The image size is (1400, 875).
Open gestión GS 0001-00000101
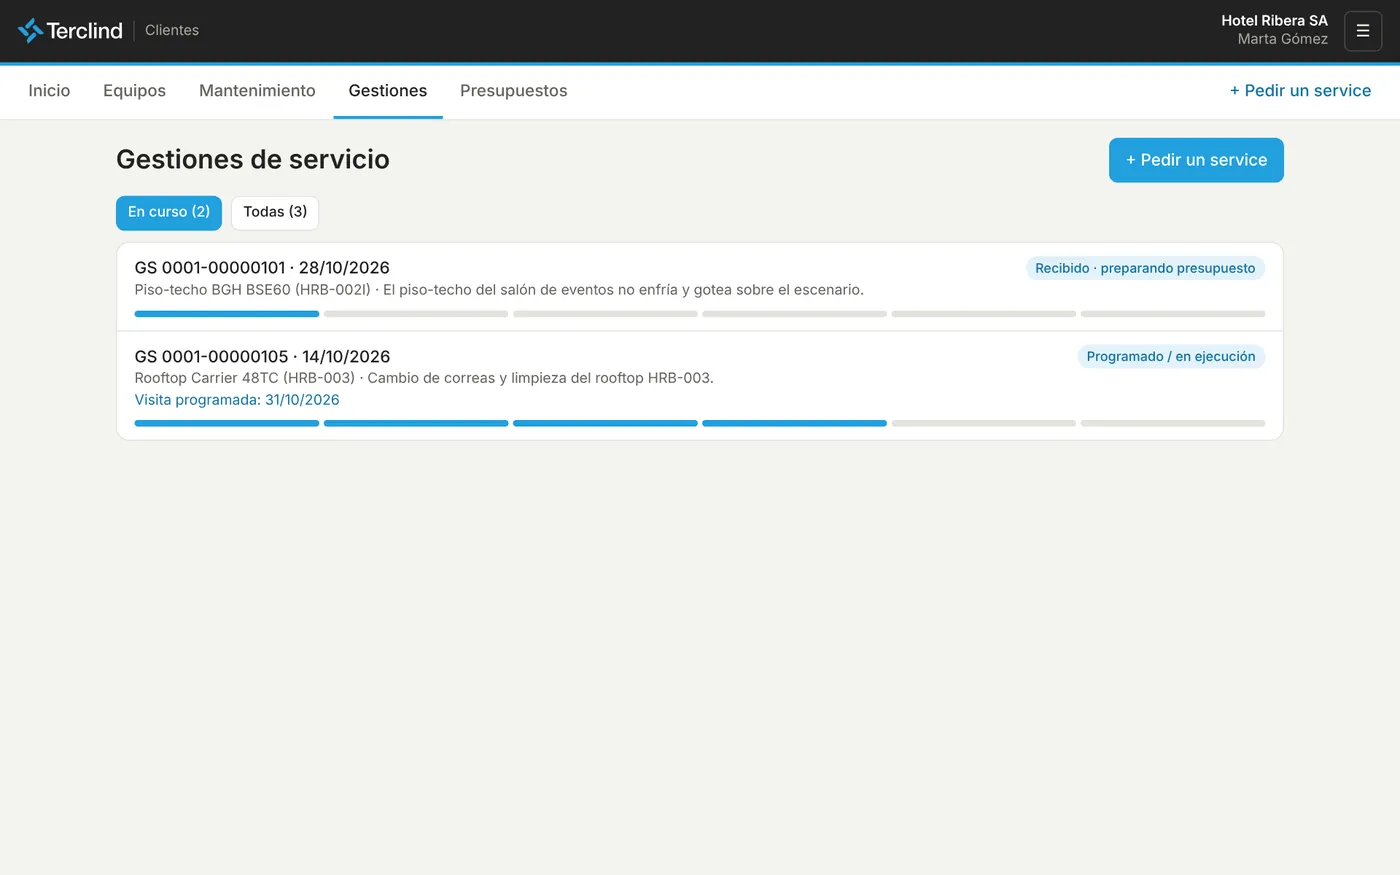[700, 287]
